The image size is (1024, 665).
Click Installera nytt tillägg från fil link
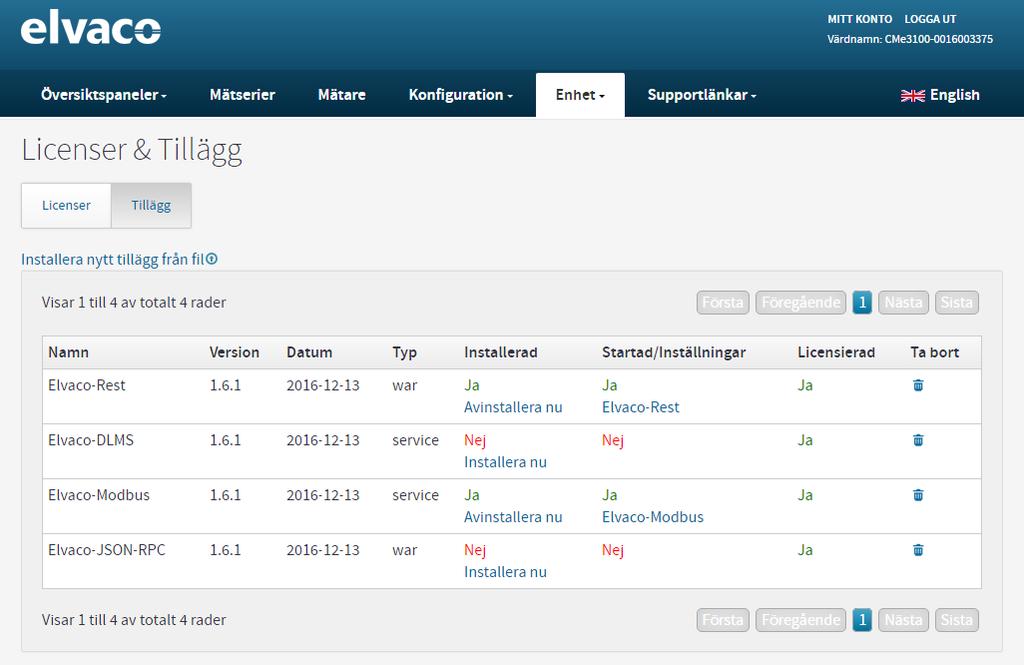pos(113,259)
